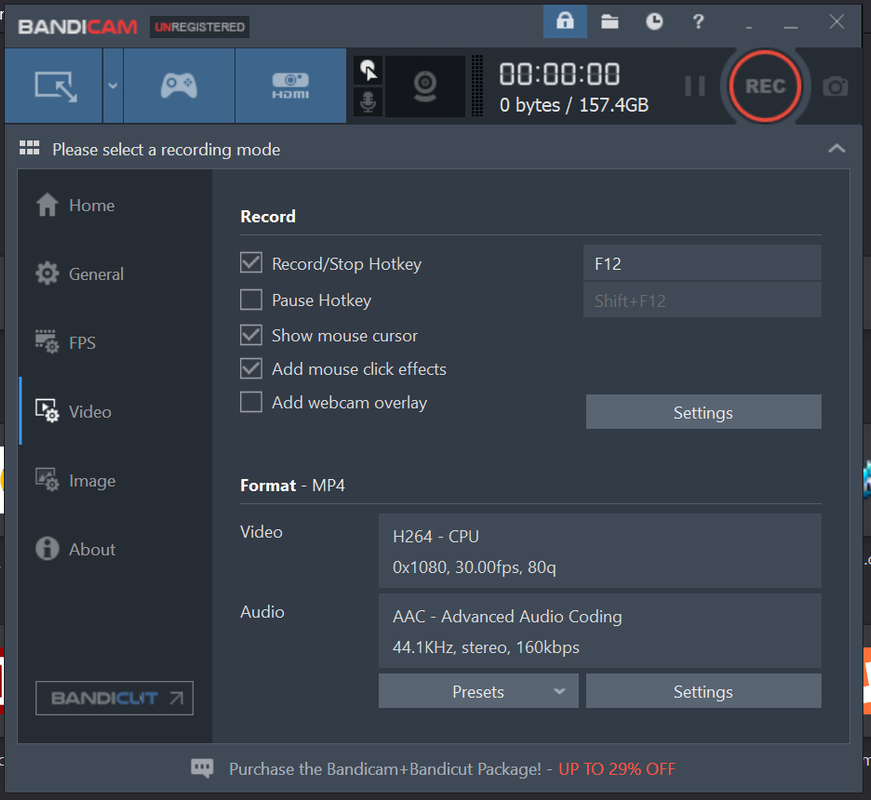Viewport: 871px width, 800px height.
Task: Capture a screenshot with the camera icon
Action: 835,87
